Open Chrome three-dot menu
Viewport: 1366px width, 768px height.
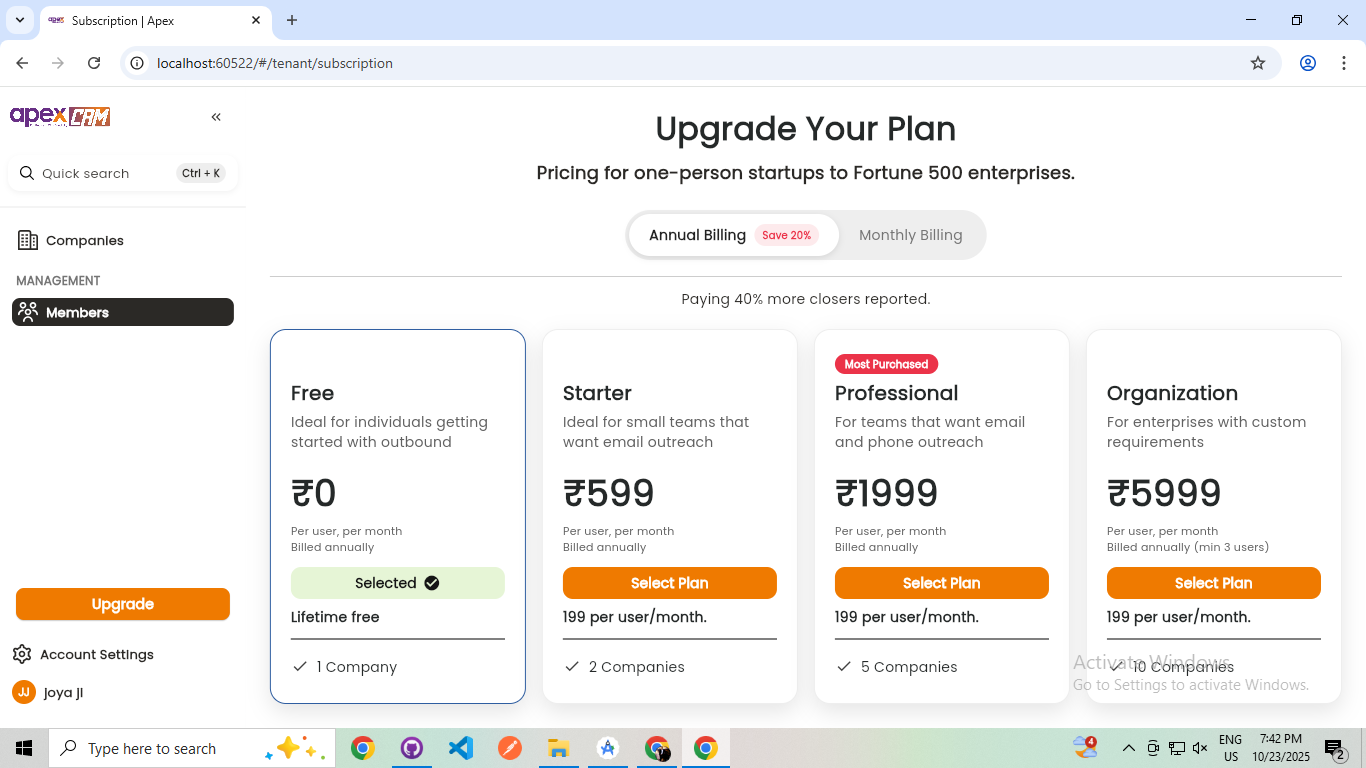coord(1344,63)
